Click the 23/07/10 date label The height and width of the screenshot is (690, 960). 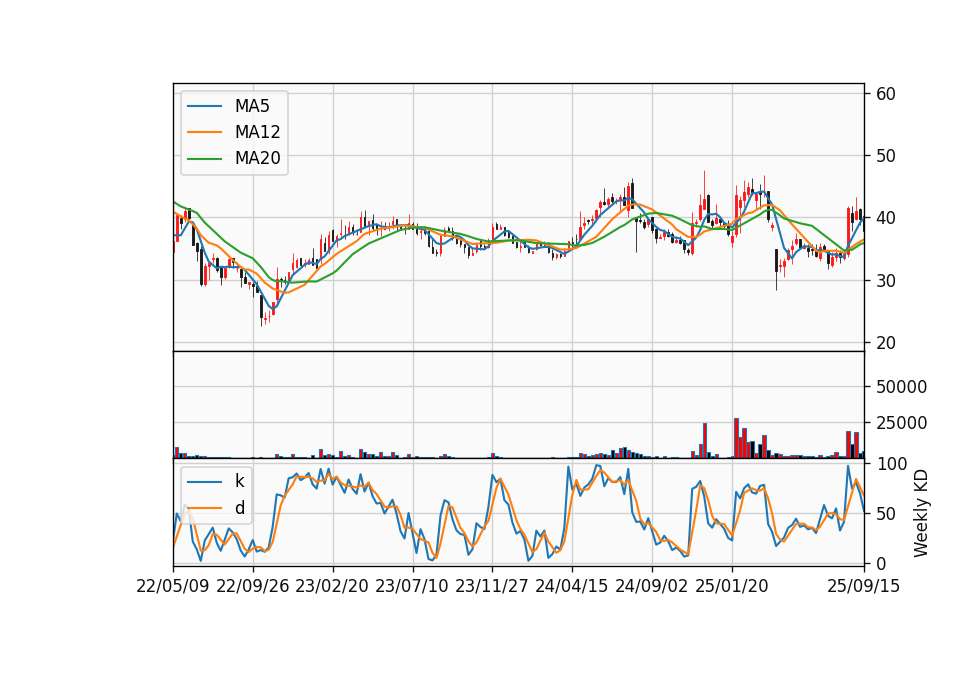pos(412,586)
